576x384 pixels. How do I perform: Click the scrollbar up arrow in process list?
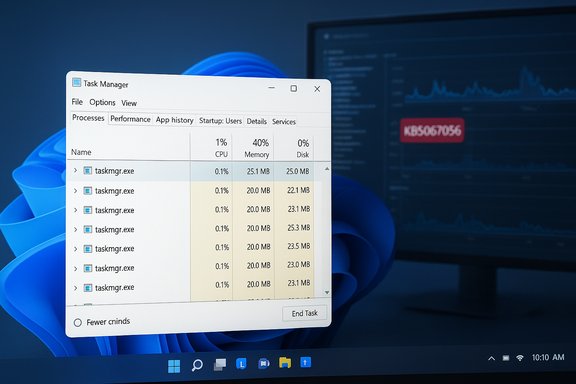point(327,169)
